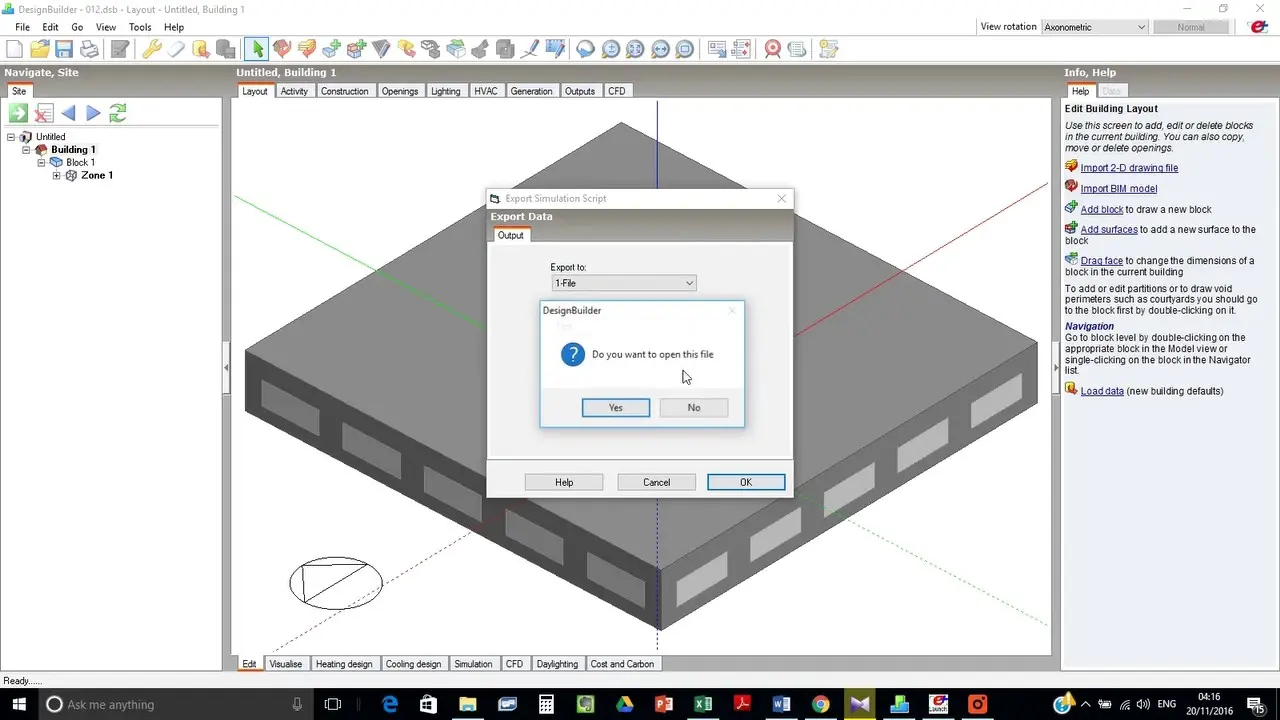The width and height of the screenshot is (1280, 720).
Task: Click the green arrow icon in Navigate panel
Action: click(19, 113)
